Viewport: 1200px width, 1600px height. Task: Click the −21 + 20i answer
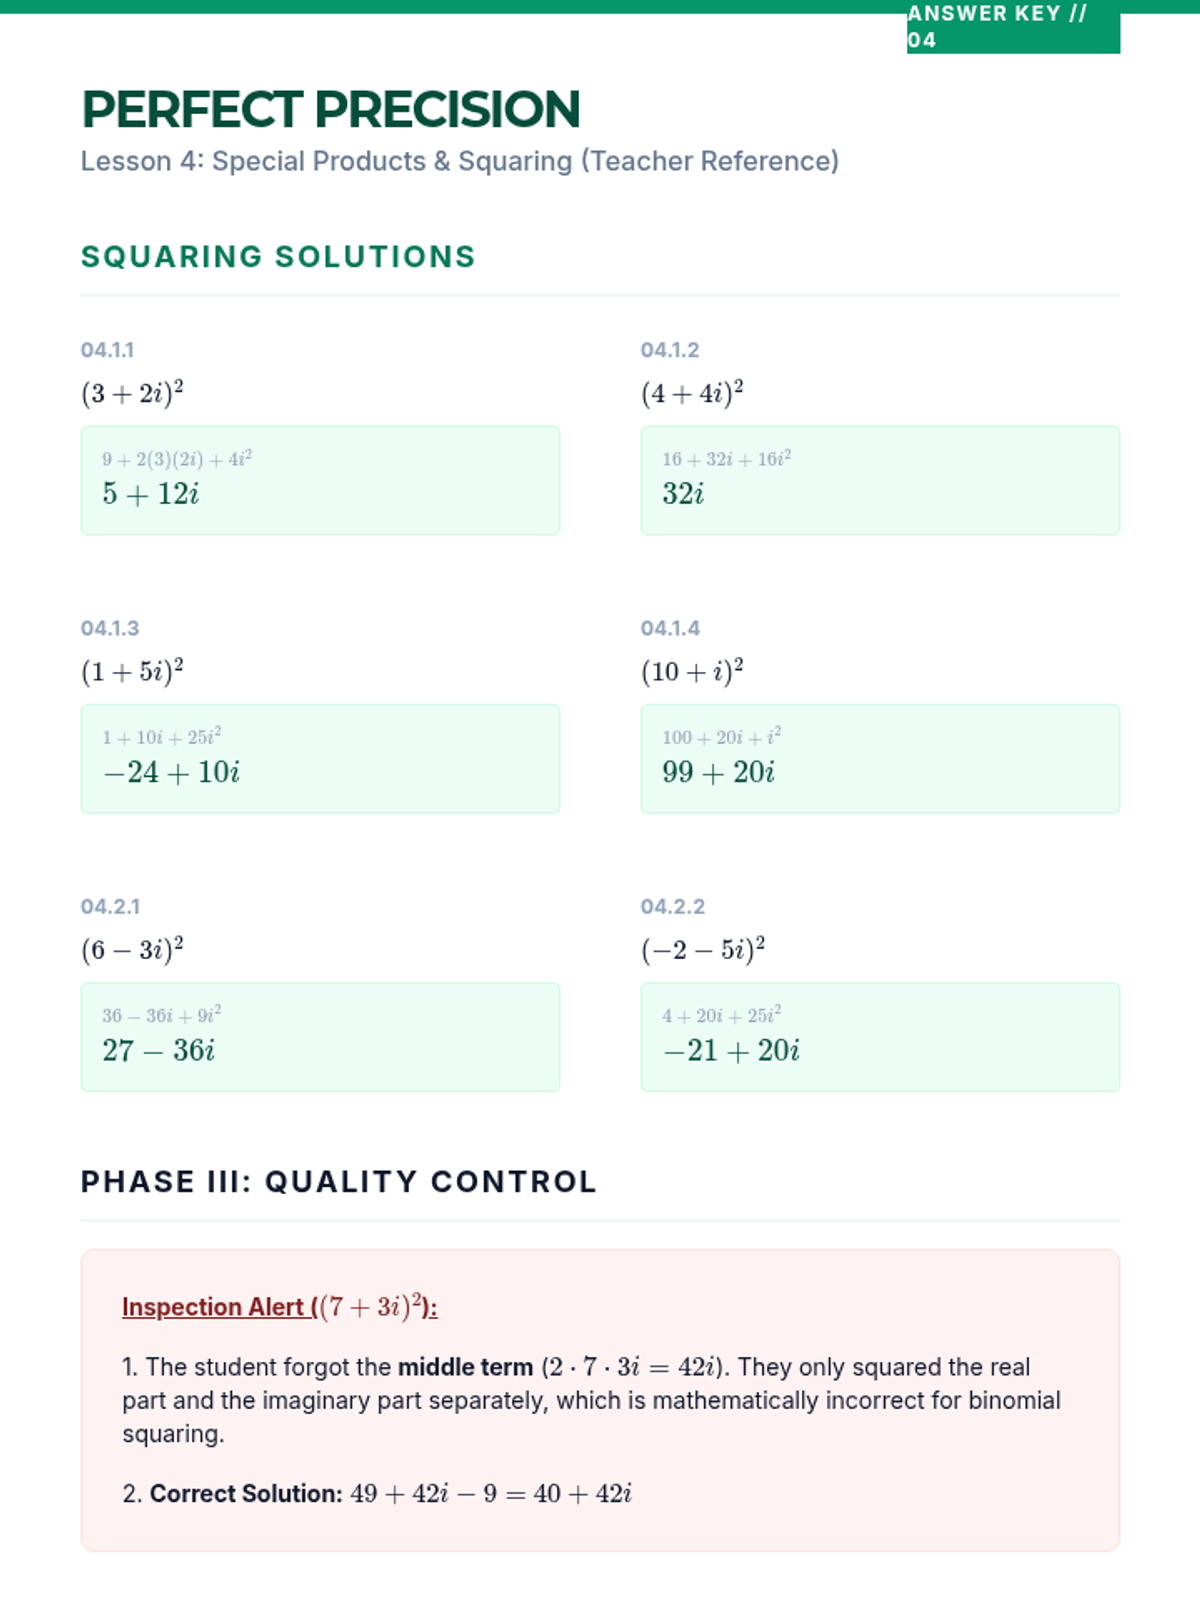pos(731,1050)
